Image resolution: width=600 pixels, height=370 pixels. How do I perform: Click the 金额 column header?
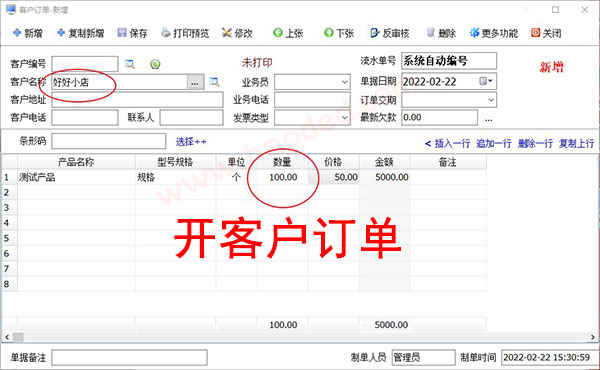click(x=384, y=162)
